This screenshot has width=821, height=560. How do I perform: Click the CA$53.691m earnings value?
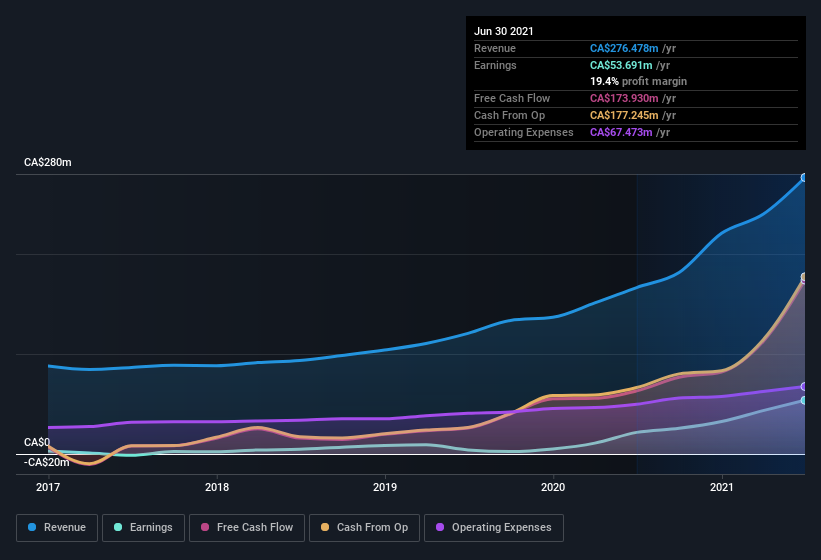pyautogui.click(x=621, y=65)
